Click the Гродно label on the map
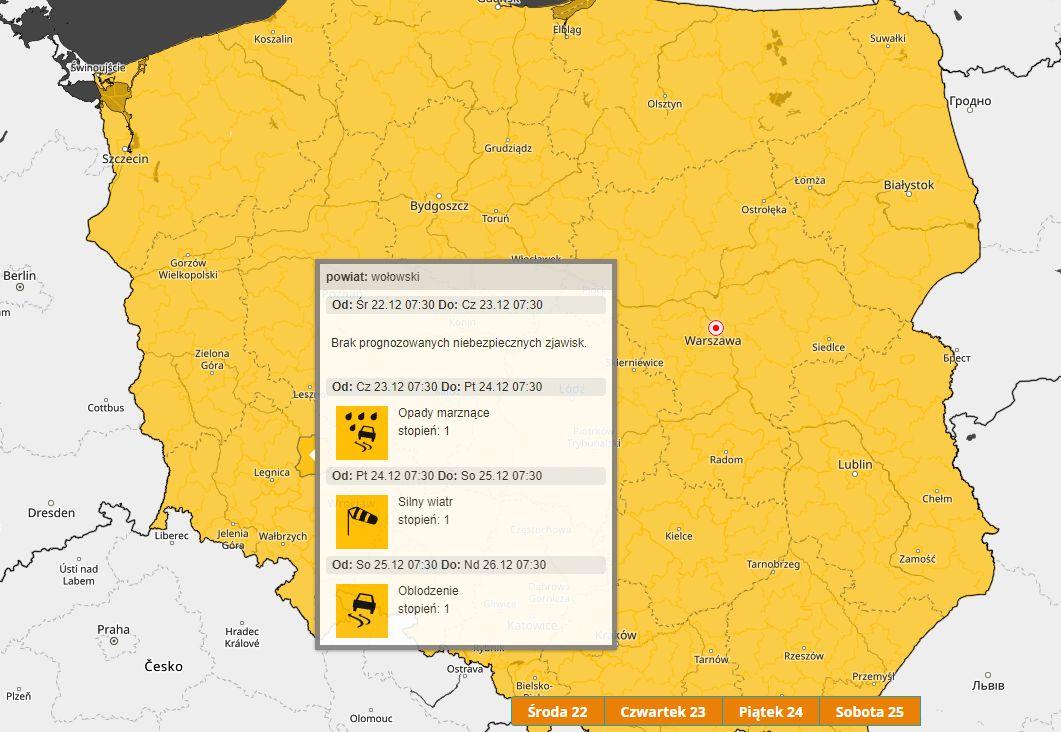Screen dimensions: 1061x732 (970, 101)
